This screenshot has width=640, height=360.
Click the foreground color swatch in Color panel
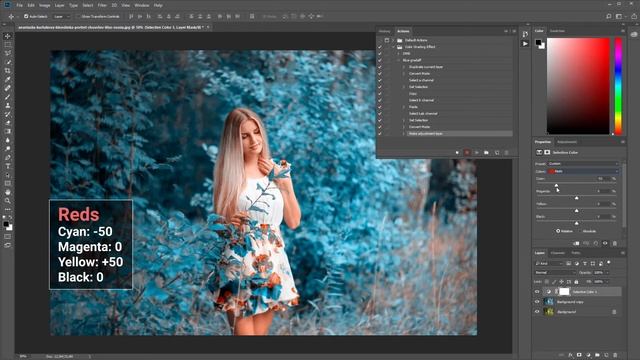point(538,42)
